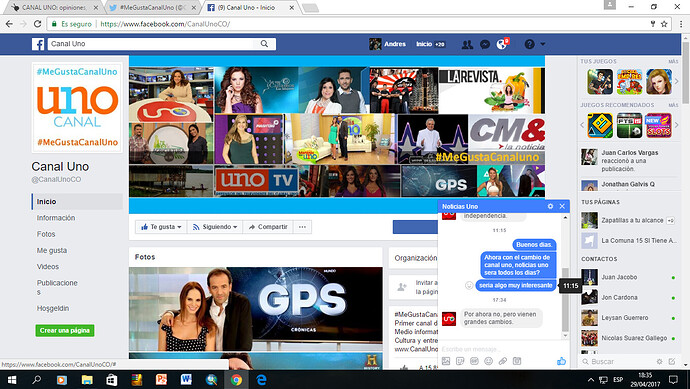Screen dimensions: 690x389
Task: Open Windows Store from taskbar
Action: [112, 379]
